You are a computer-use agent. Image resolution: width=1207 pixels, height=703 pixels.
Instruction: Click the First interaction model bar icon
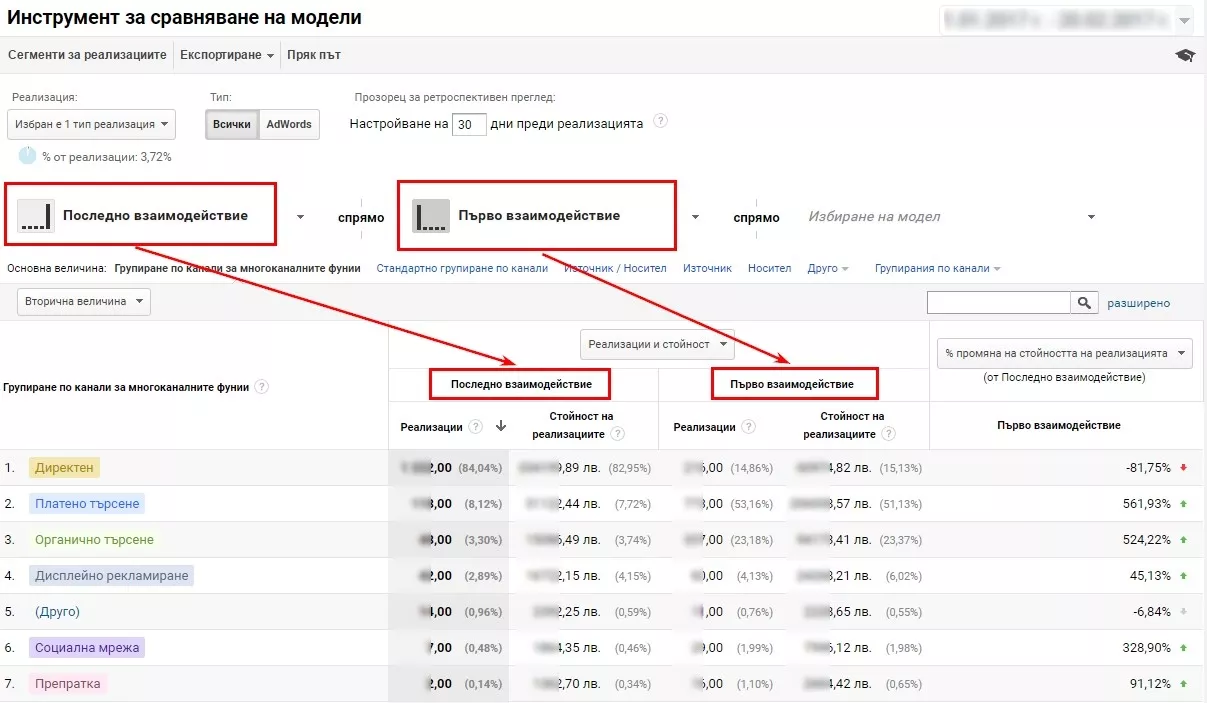(431, 215)
